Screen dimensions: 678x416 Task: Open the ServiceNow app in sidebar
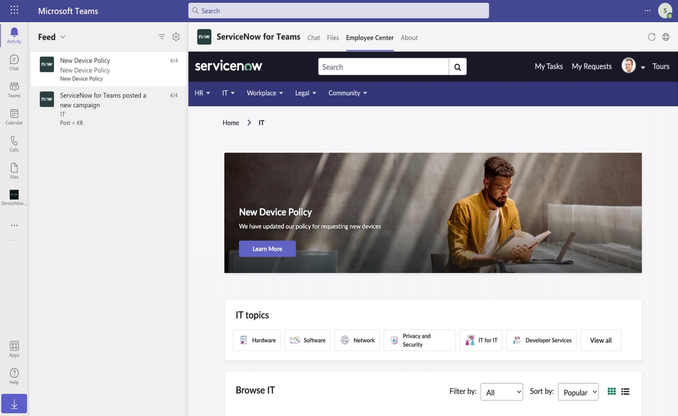click(14, 197)
